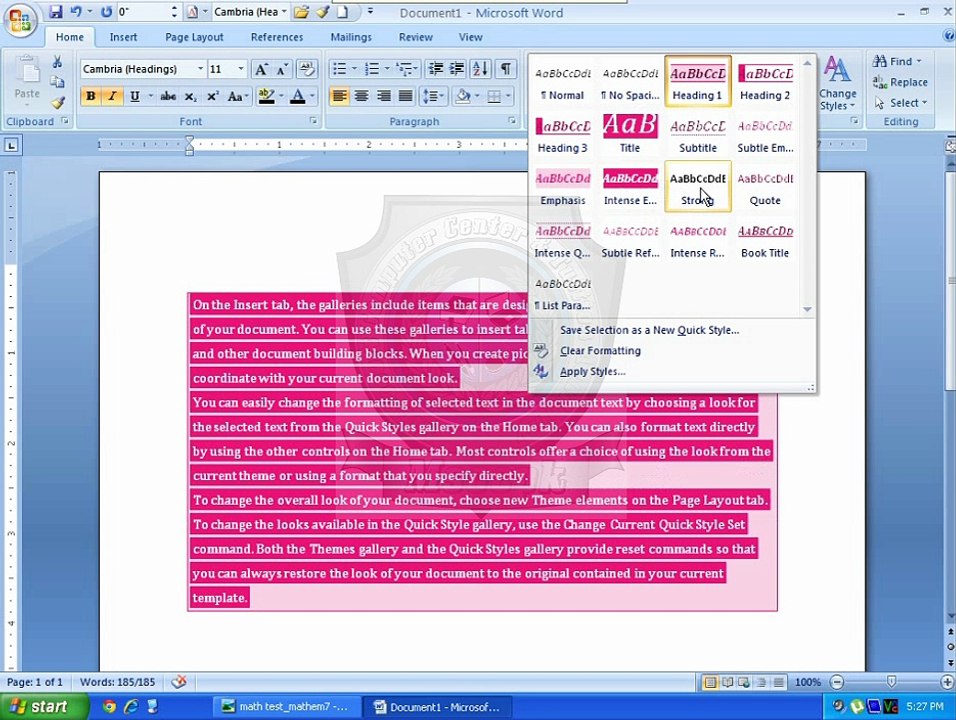The height and width of the screenshot is (720, 956).
Task: Undo the last action
Action: (x=76, y=12)
